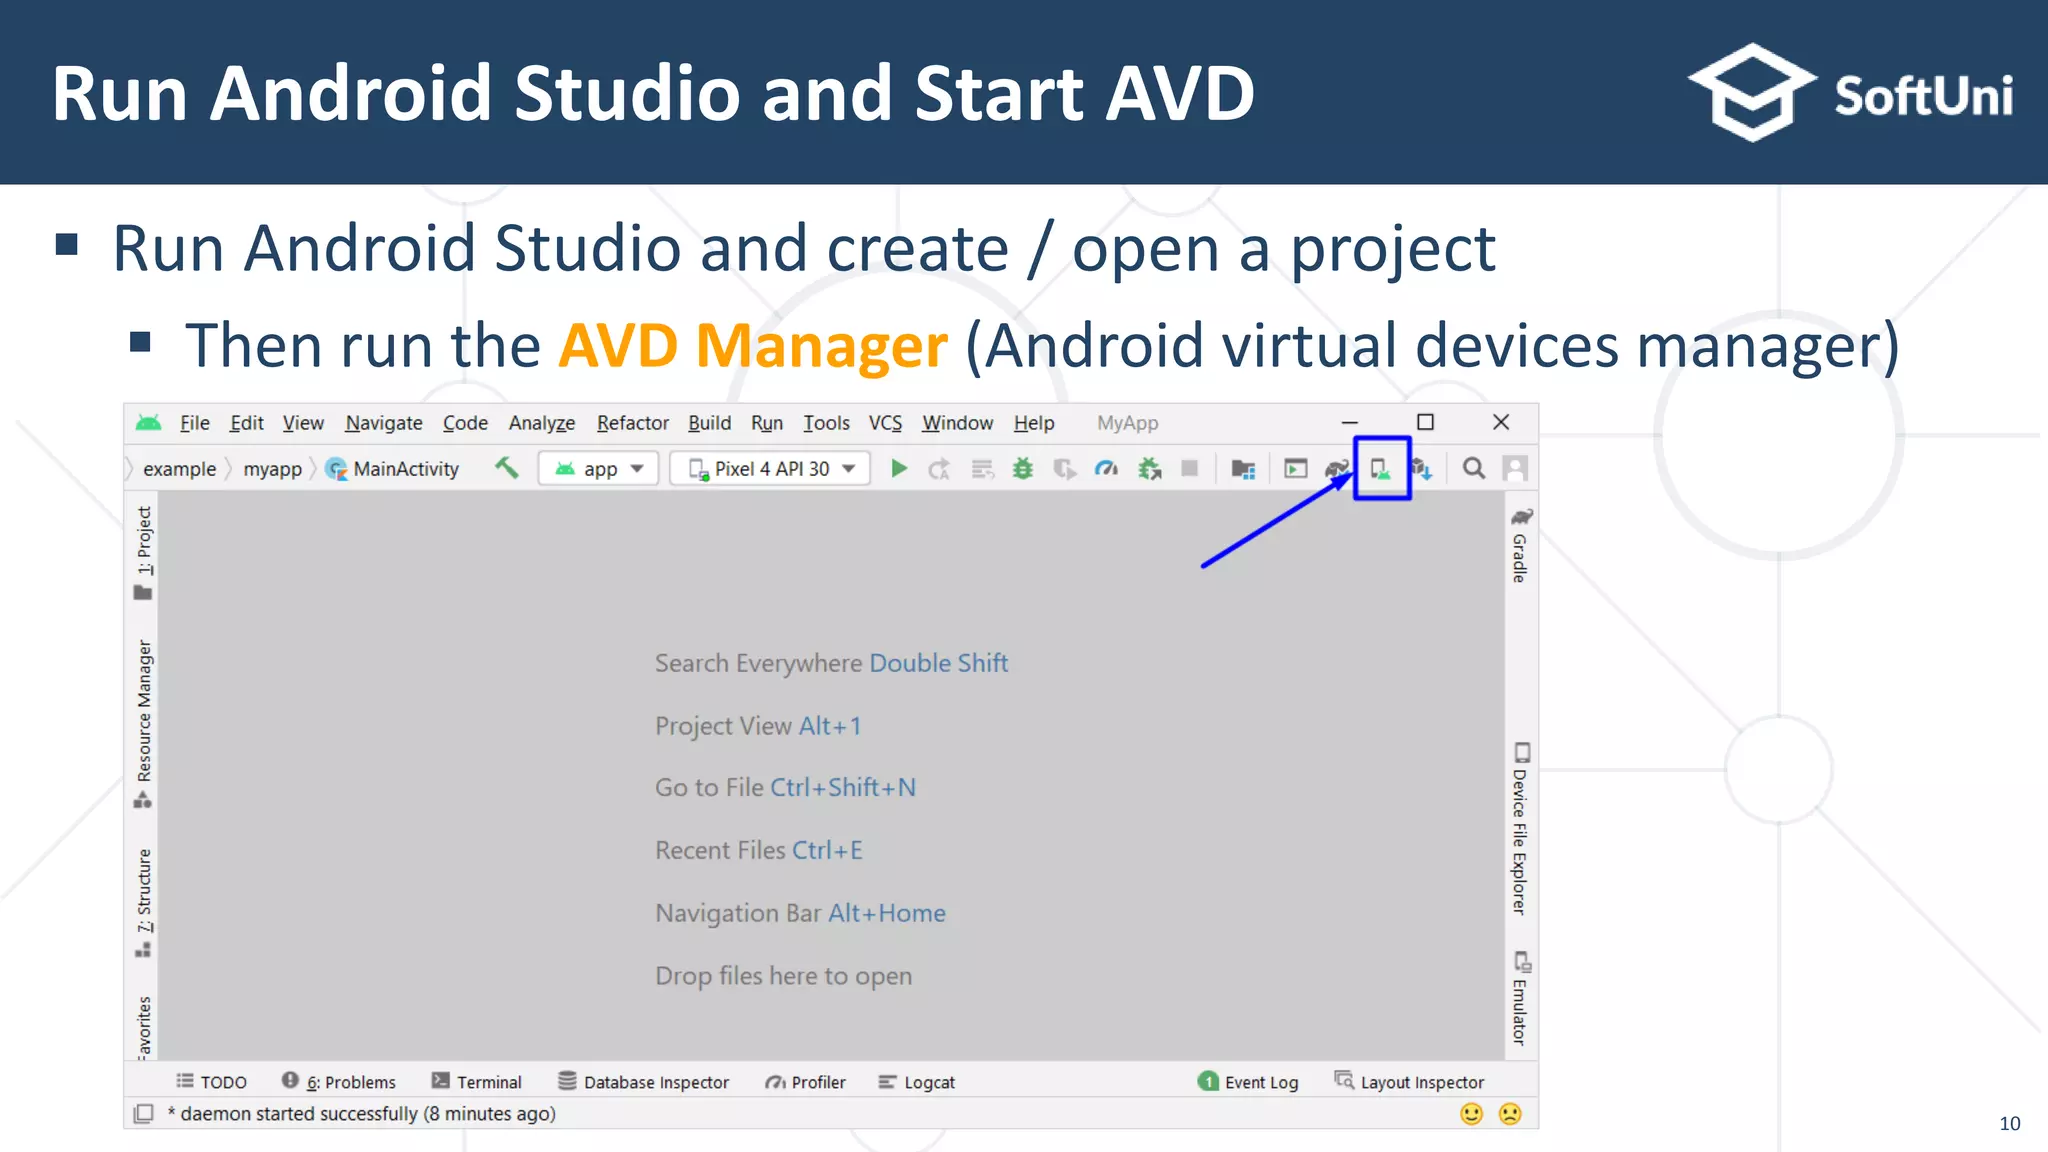This screenshot has height=1152, width=2048.
Task: Open the Run menu
Action: (x=767, y=423)
